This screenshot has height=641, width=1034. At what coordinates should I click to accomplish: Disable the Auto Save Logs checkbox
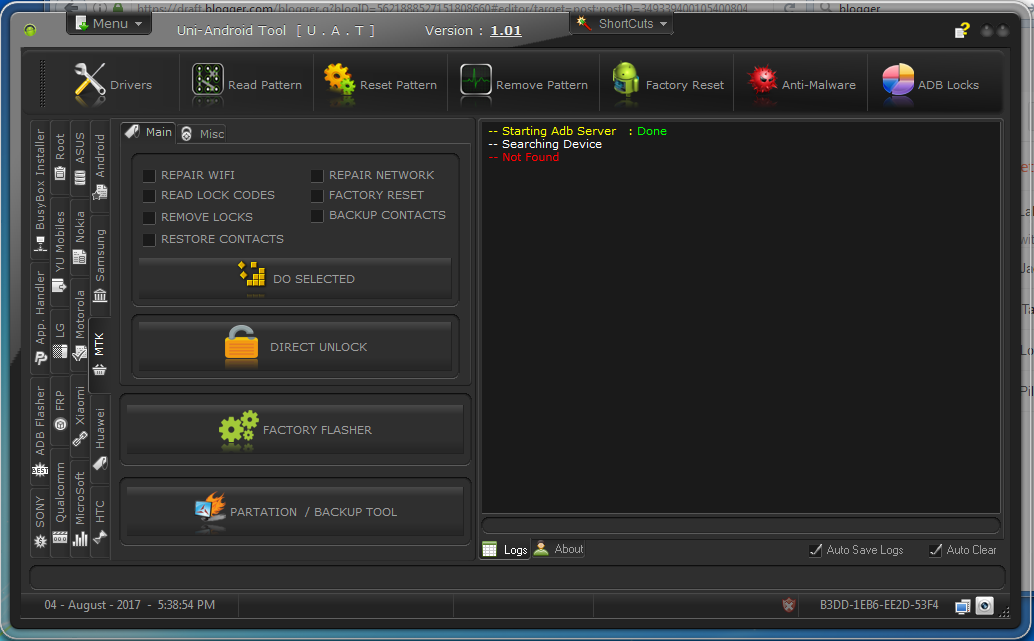click(x=815, y=549)
